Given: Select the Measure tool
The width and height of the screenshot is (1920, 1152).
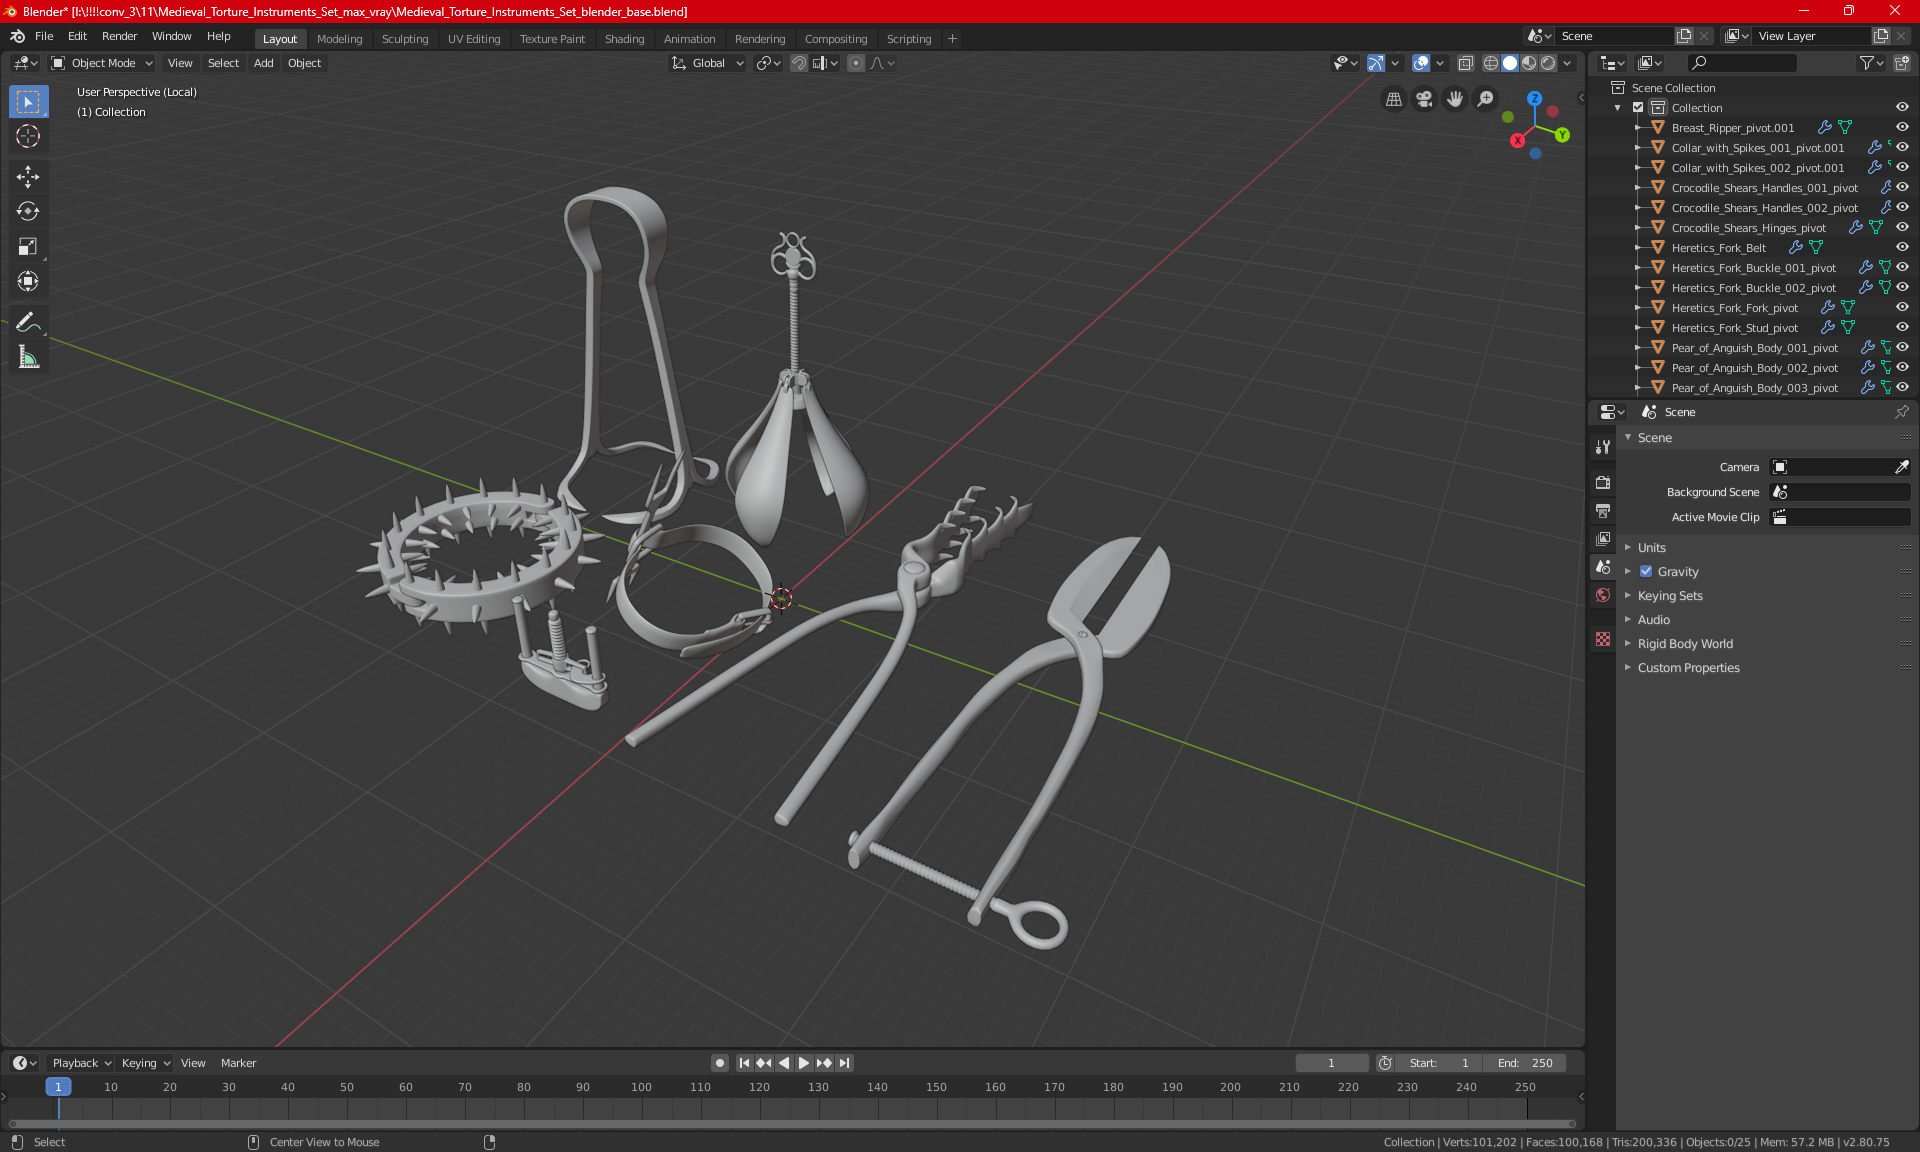Looking at the screenshot, I should (28, 357).
